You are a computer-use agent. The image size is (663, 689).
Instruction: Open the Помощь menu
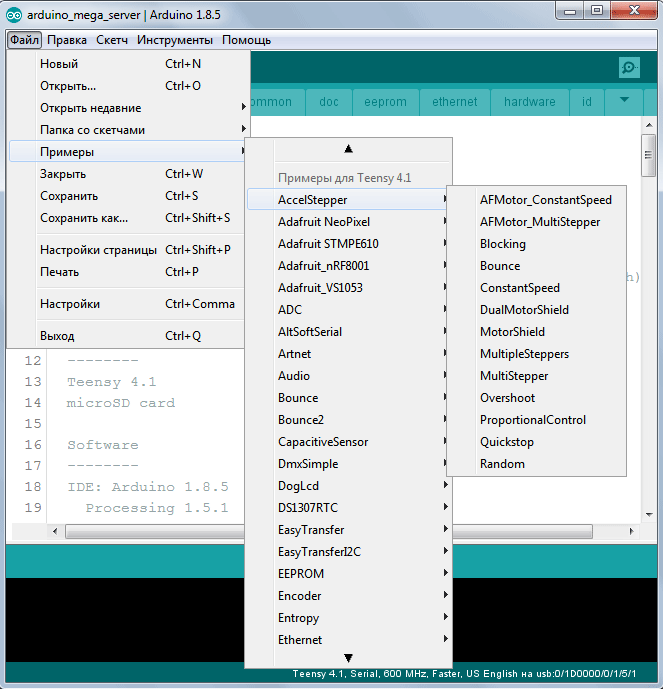[x=246, y=40]
